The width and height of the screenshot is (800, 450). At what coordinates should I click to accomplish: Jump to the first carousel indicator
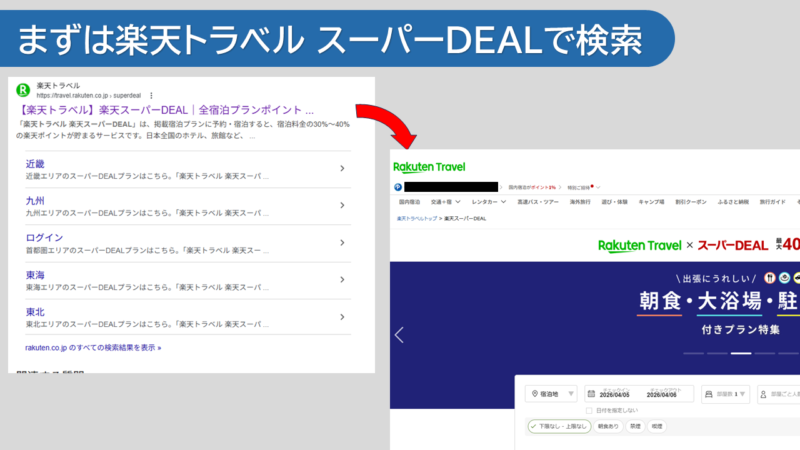click(x=693, y=353)
